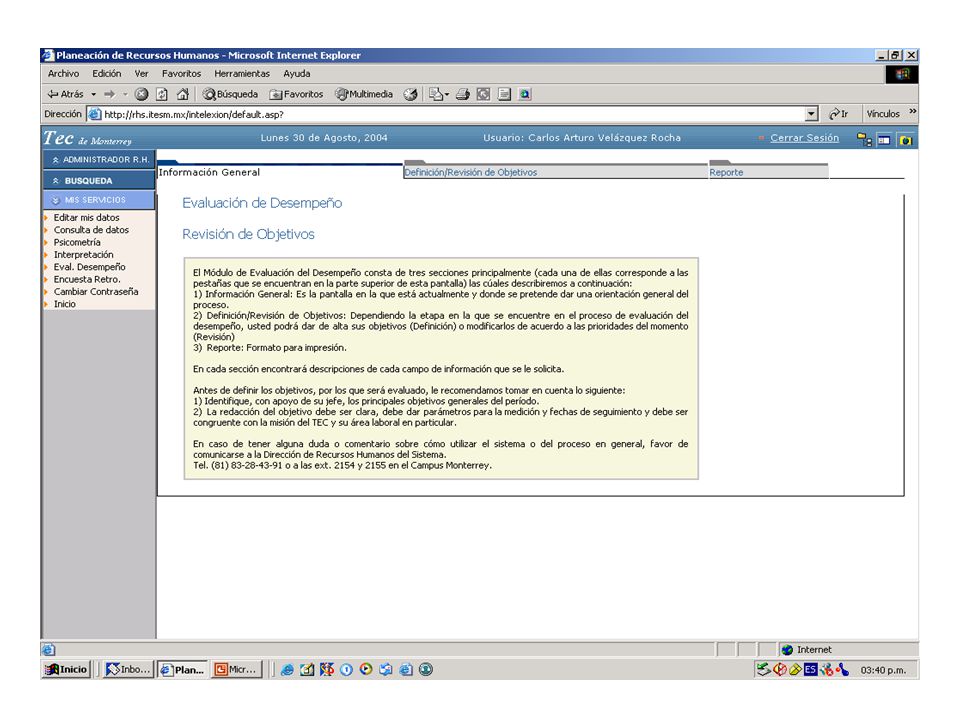This screenshot has height=720, width=960.
Task: Click the yellow folder globe icon in header
Action: (906, 140)
